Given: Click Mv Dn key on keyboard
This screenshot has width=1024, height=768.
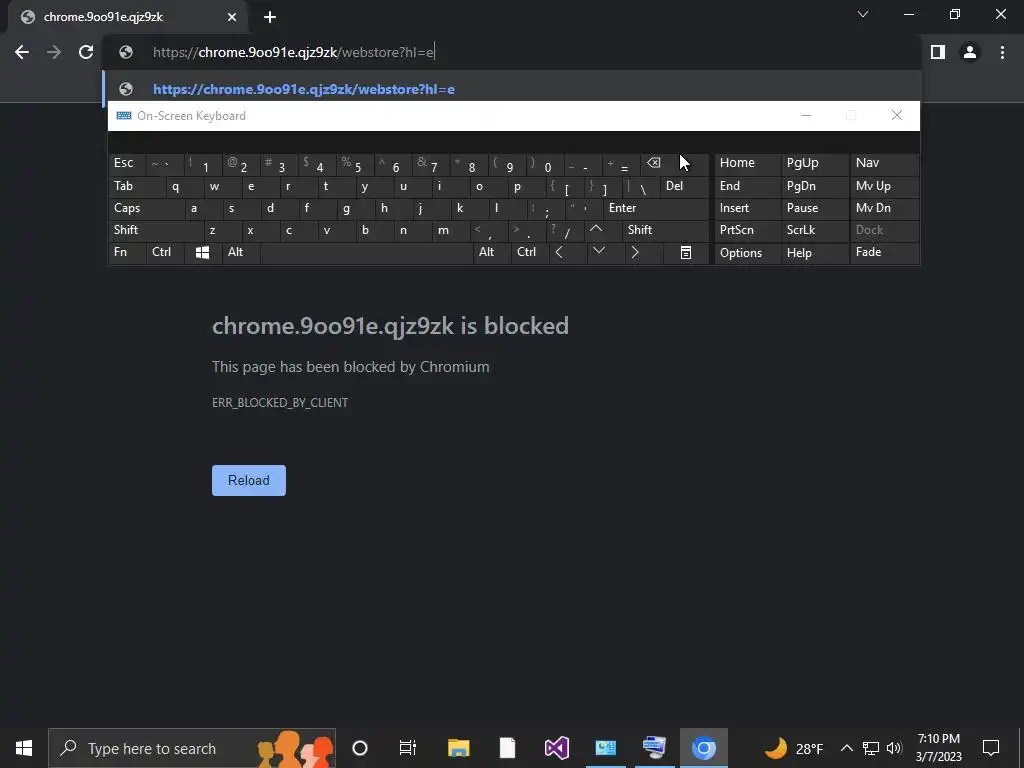Looking at the screenshot, I should tap(885, 208).
